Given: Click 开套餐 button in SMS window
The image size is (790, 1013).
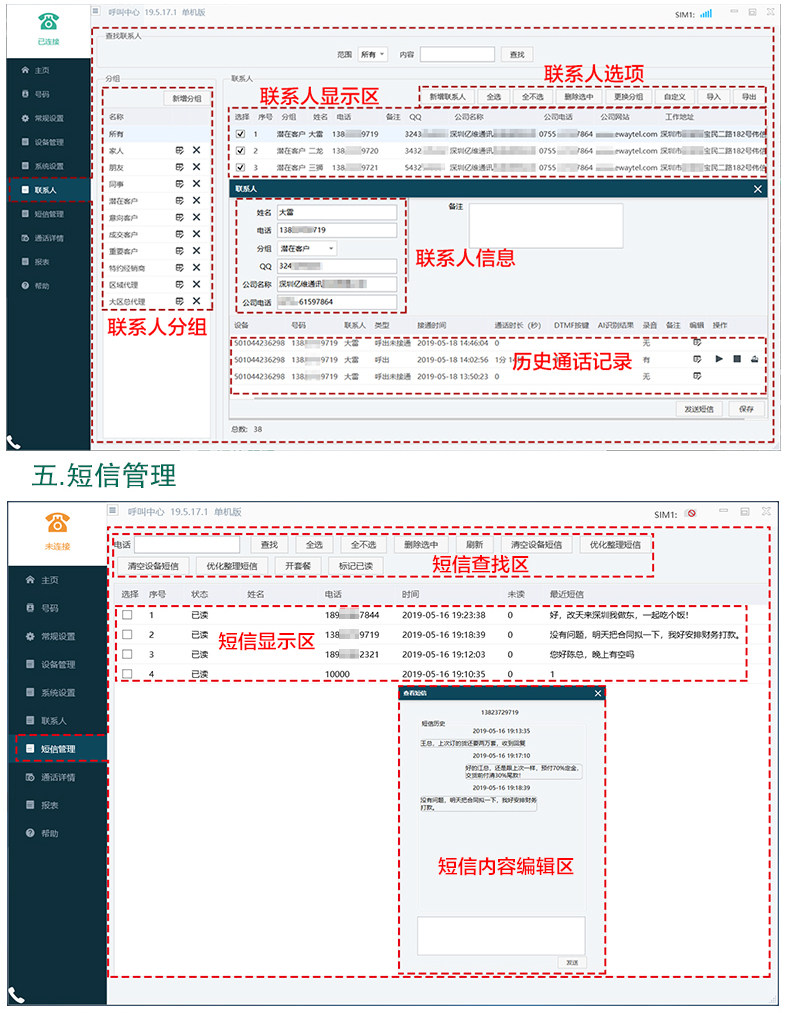Looking at the screenshot, I should click(298, 565).
